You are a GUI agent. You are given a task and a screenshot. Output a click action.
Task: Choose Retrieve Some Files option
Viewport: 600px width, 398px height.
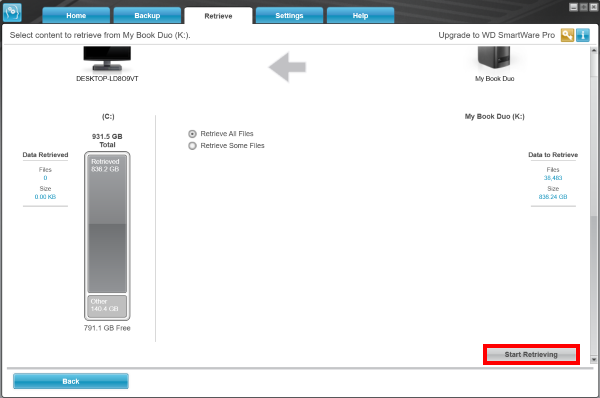pyautogui.click(x=226, y=145)
